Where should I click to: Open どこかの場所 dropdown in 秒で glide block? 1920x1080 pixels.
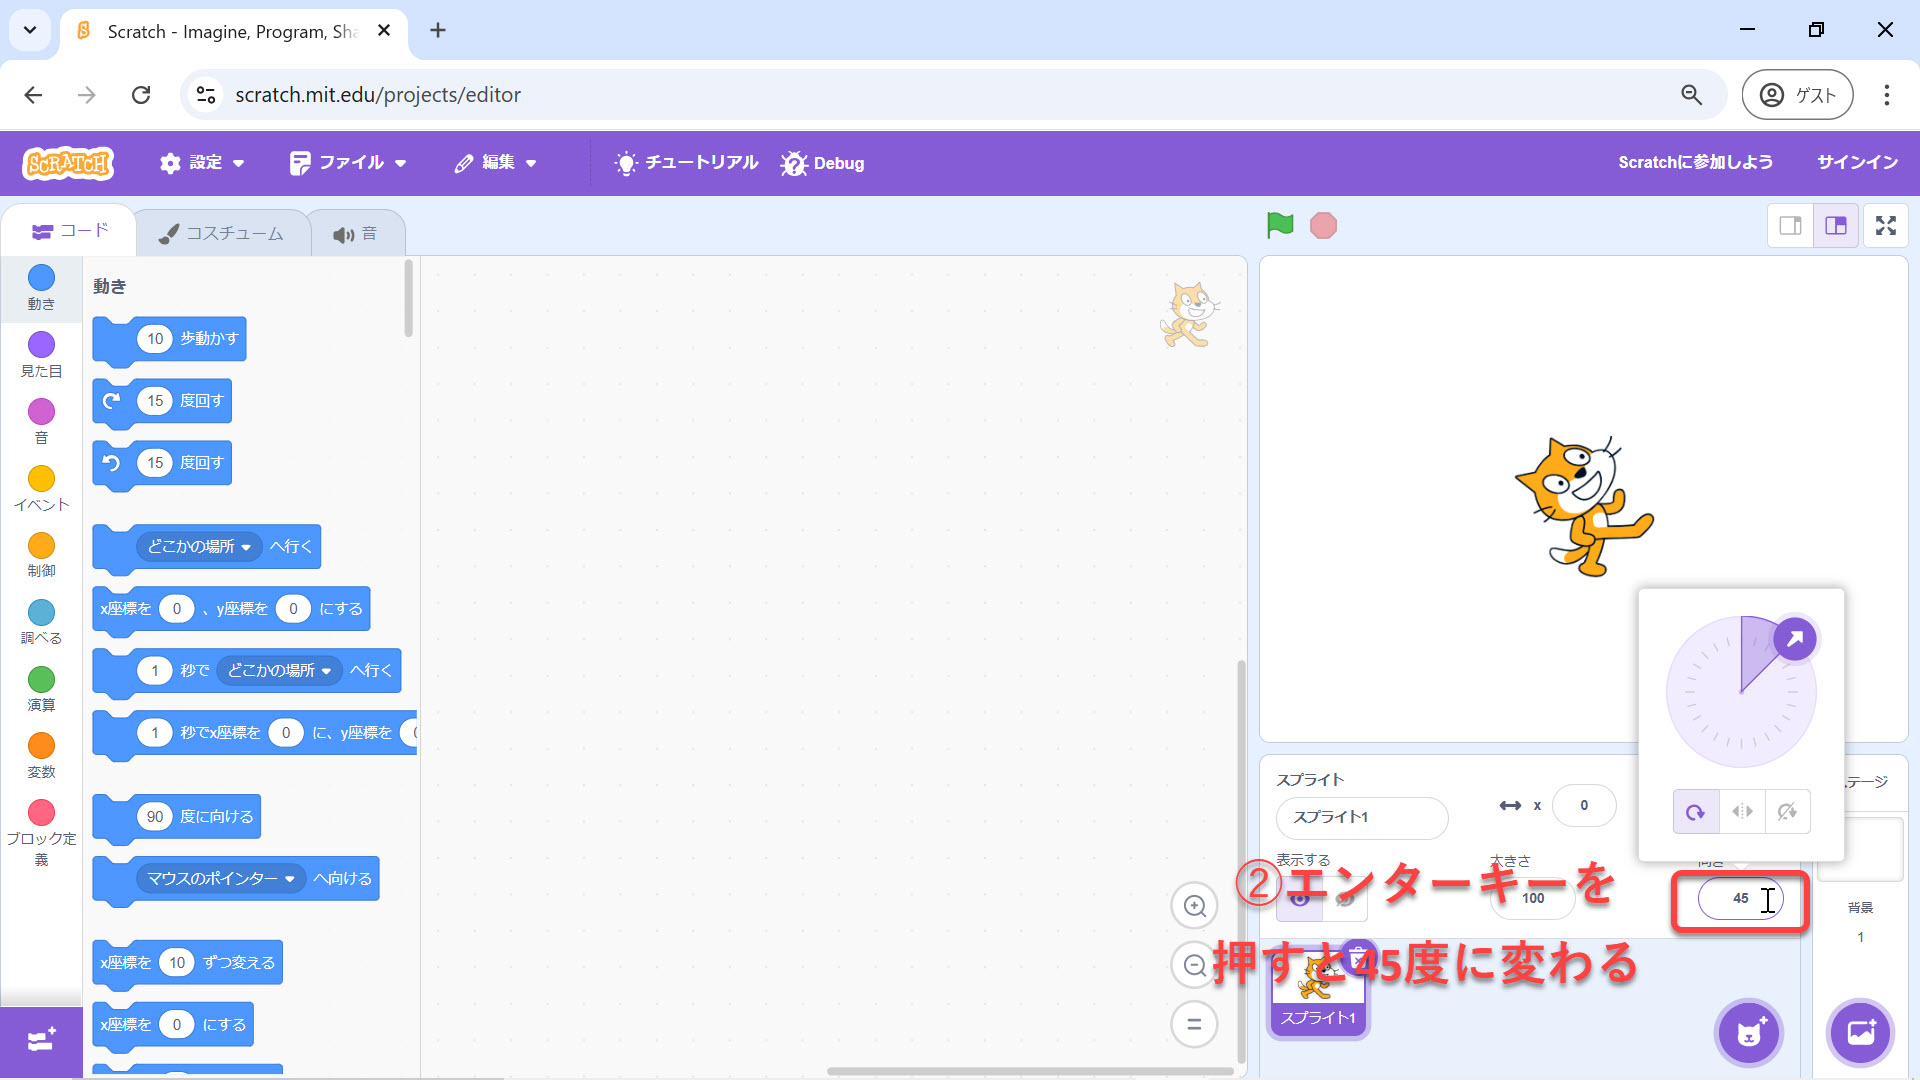(279, 671)
